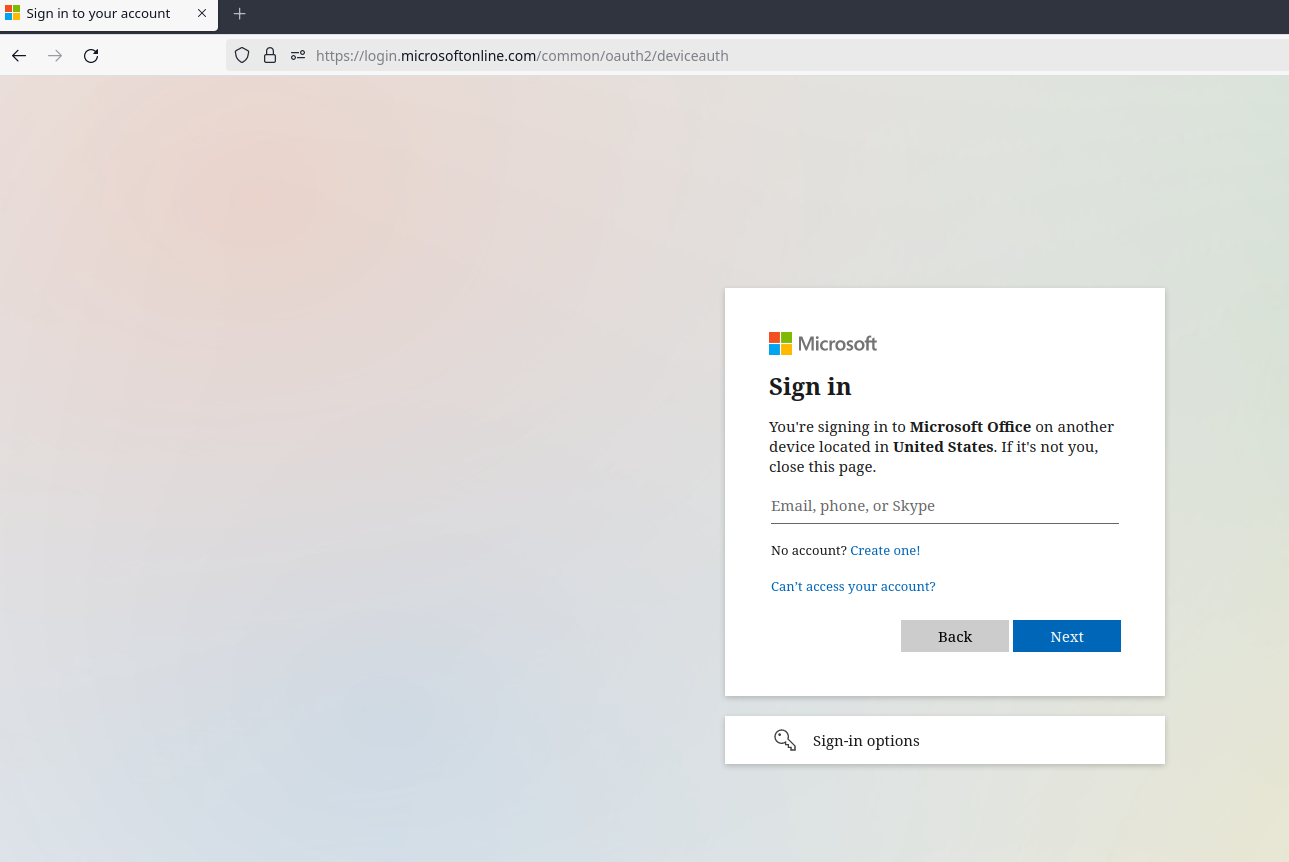Viewport: 1289px width, 862px height.
Task: Click the Microsoft logo icon
Action: point(780,343)
